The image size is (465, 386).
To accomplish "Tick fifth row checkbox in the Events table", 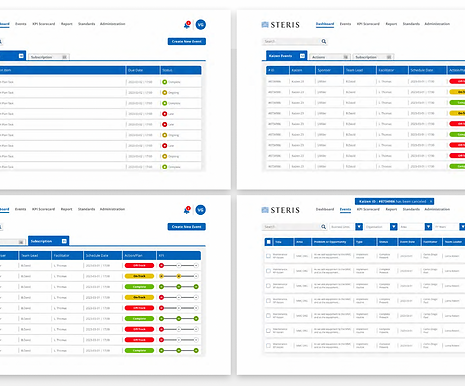I will [268, 315].
